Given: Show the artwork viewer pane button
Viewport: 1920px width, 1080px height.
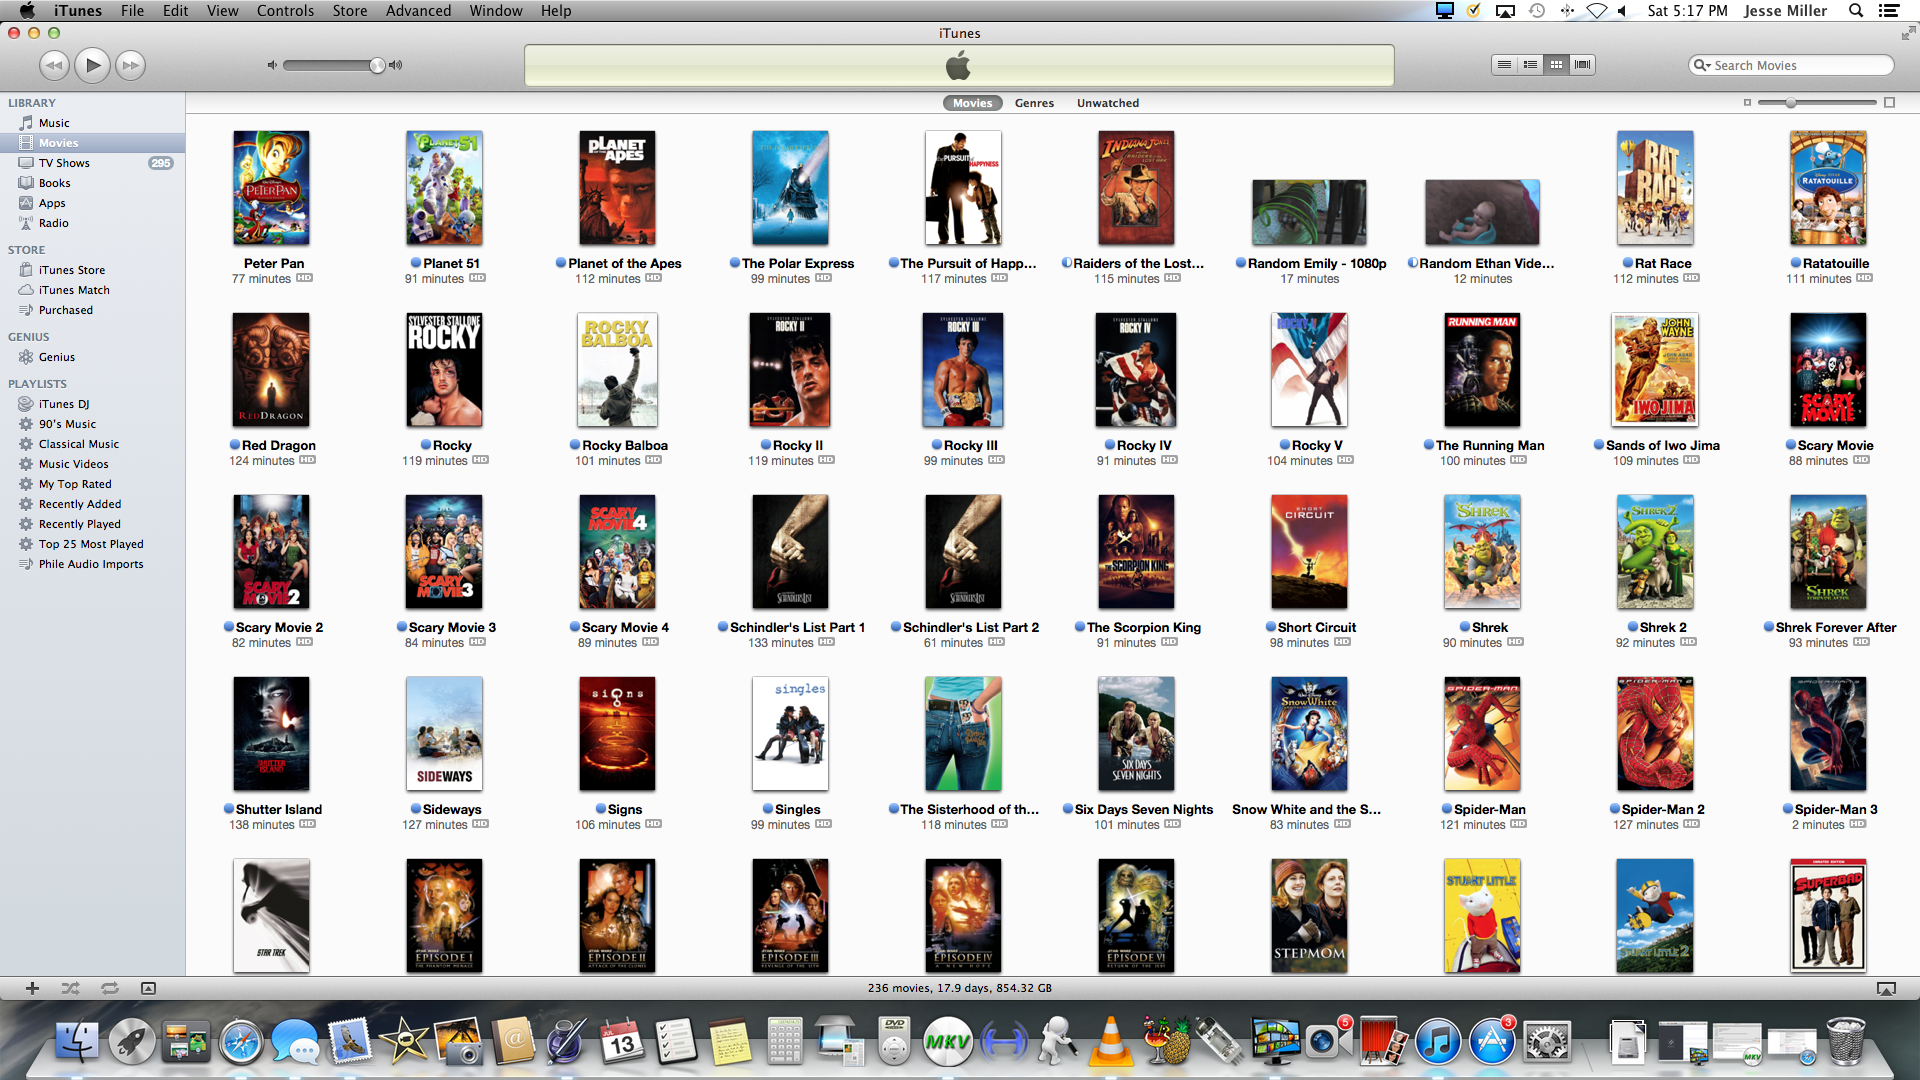Looking at the screenshot, I should [x=148, y=988].
